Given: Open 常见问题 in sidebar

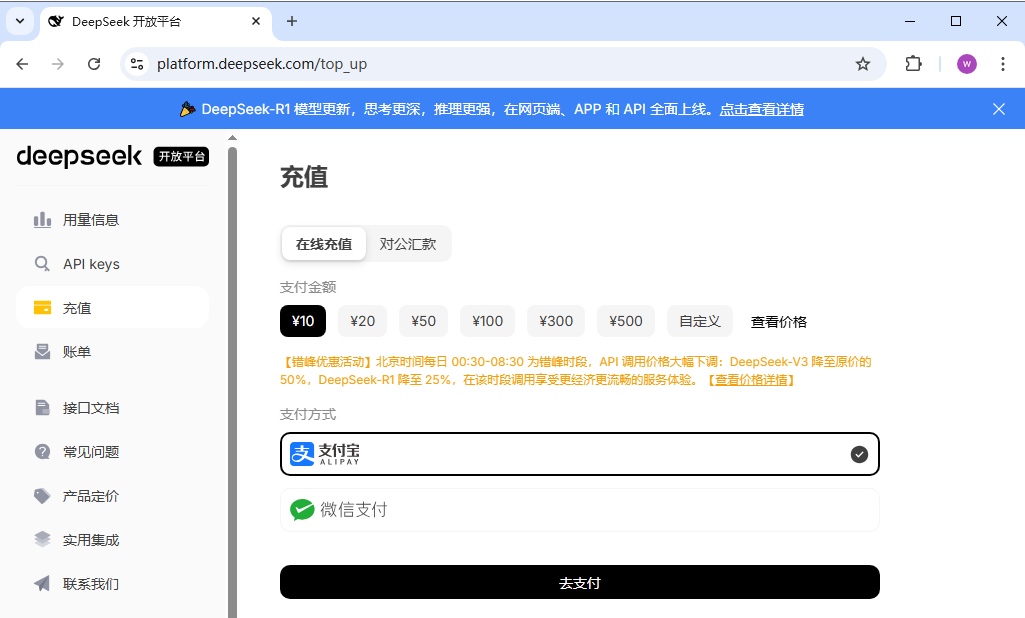Looking at the screenshot, I should 112,452.
